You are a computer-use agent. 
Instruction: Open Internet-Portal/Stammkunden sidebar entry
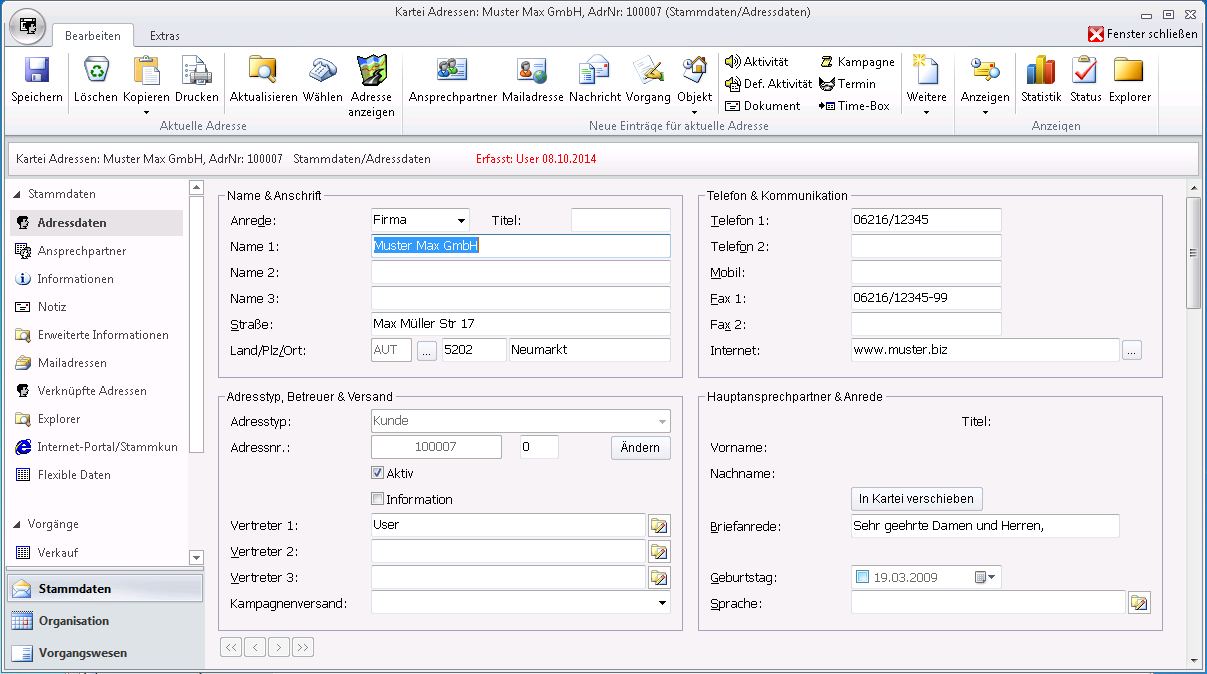click(96, 447)
